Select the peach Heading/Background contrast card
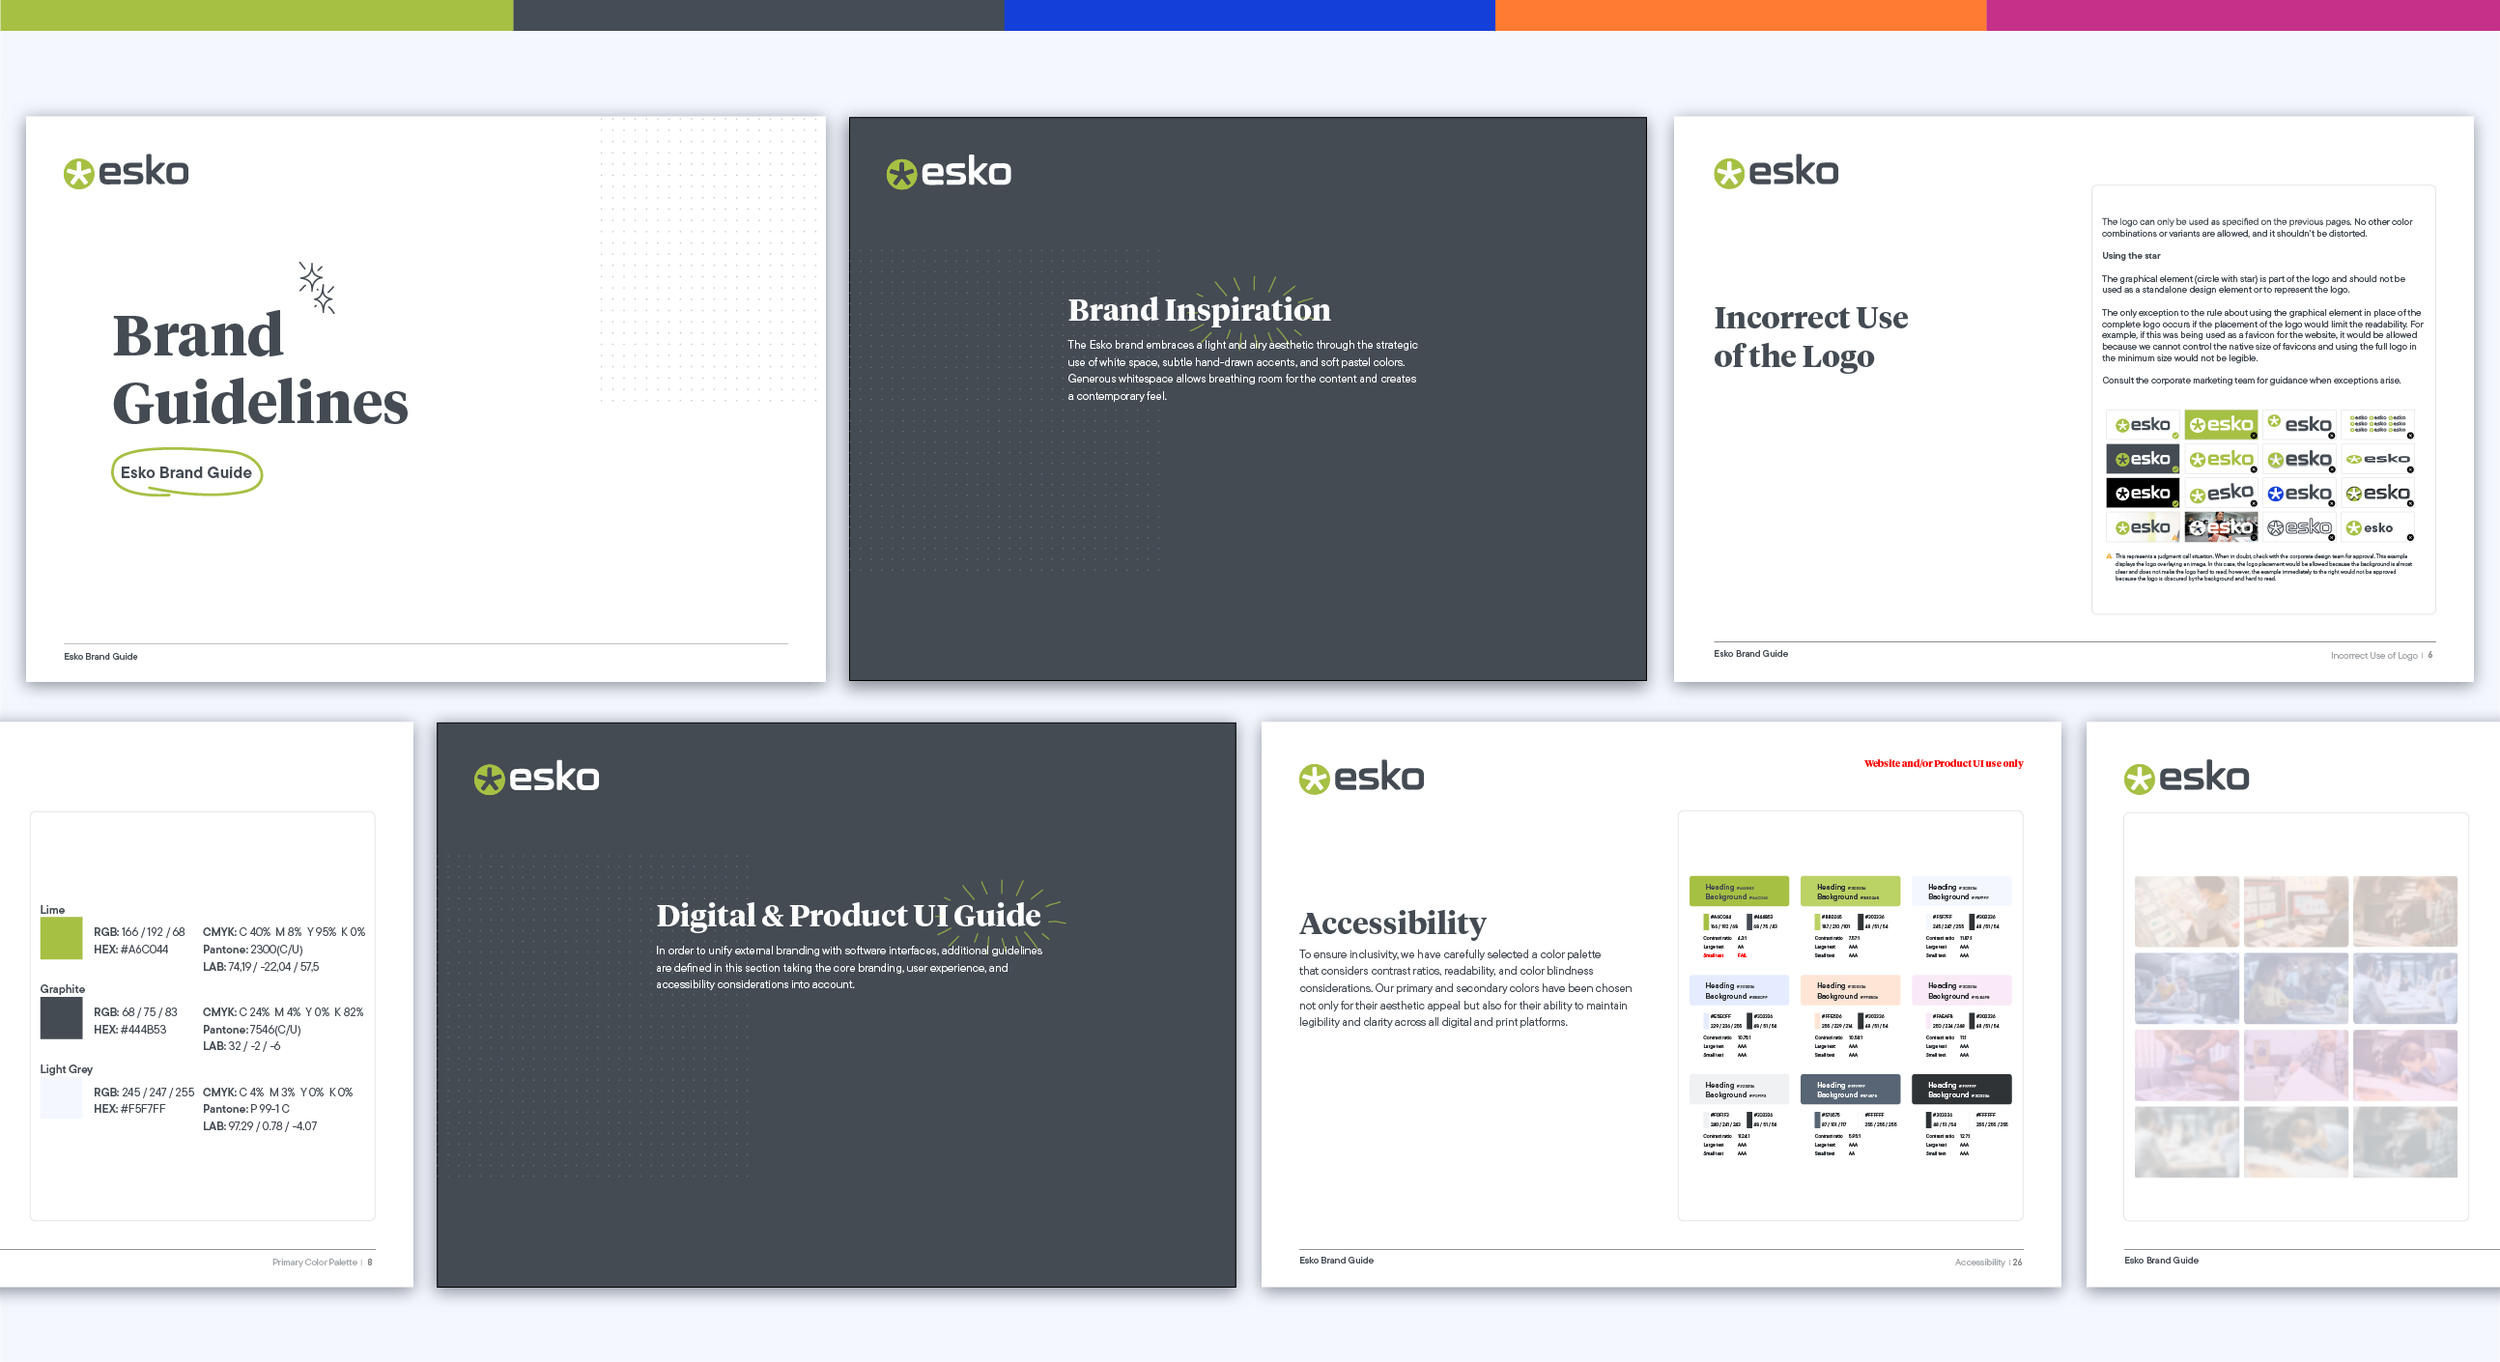The height and width of the screenshot is (1362, 2500). [x=1850, y=990]
